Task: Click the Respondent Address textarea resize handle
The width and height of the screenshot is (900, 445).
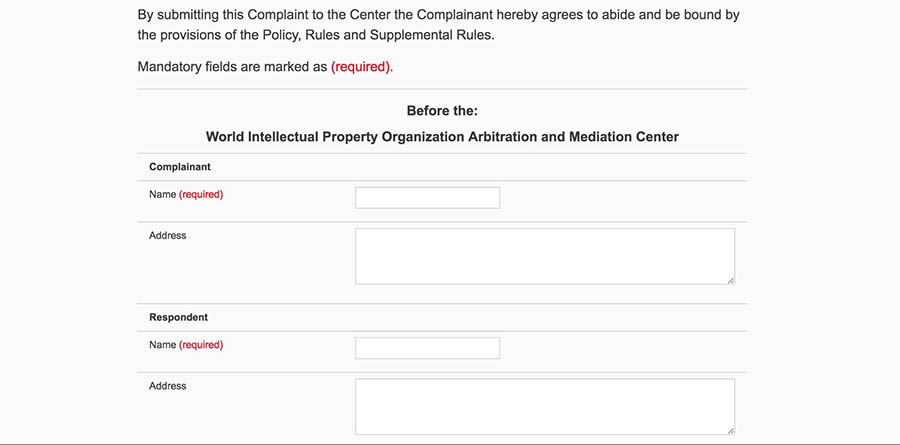Action: (x=731, y=430)
